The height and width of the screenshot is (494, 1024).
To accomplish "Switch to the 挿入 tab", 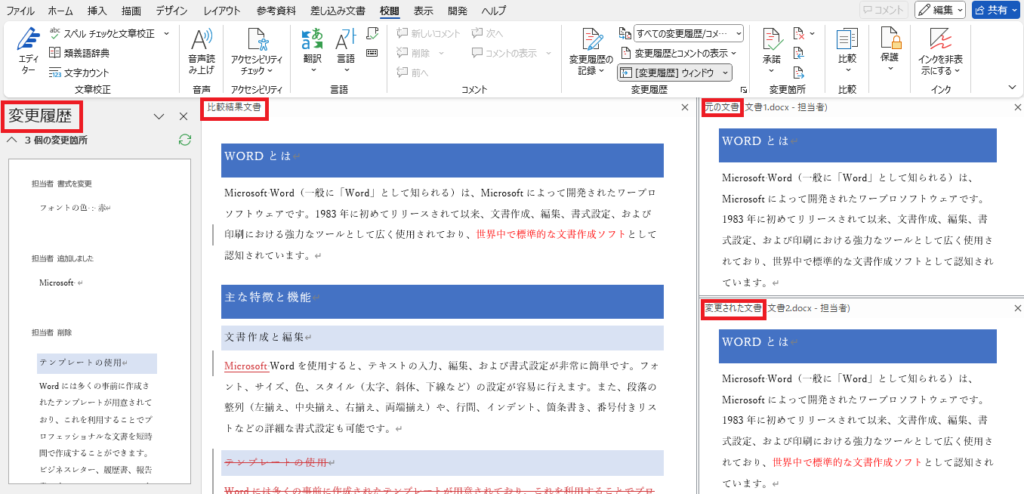I will click(x=97, y=11).
